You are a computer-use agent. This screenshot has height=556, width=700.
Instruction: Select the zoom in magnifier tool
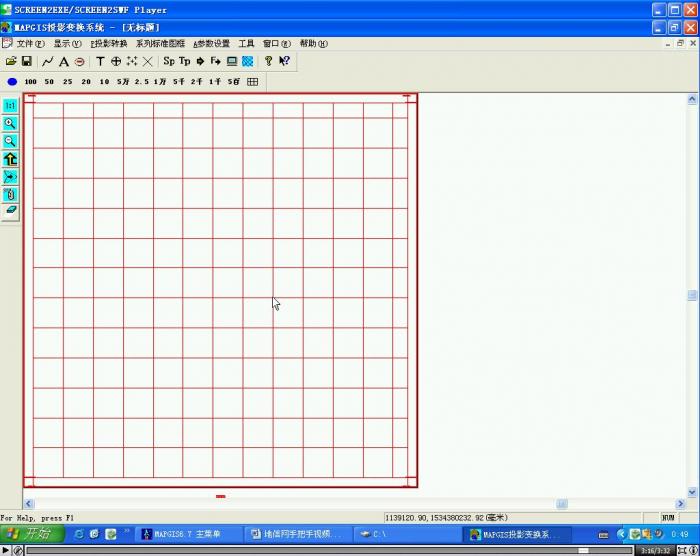pos(10,123)
